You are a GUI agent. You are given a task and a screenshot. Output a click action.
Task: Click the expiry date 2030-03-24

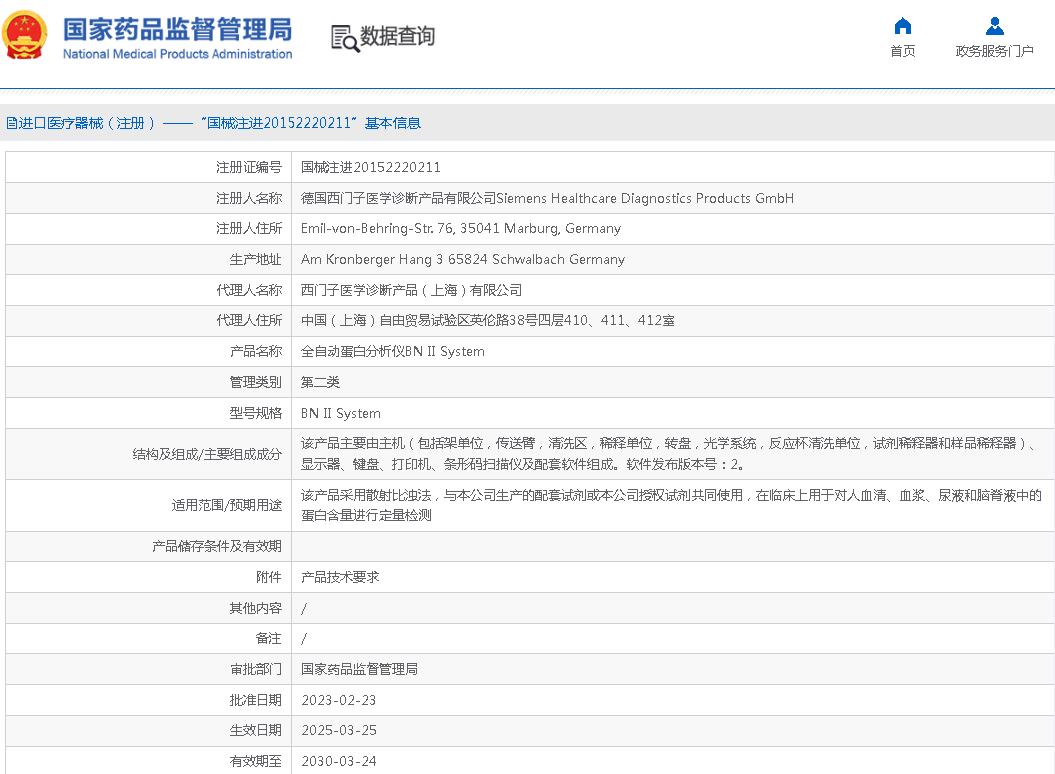click(x=338, y=761)
